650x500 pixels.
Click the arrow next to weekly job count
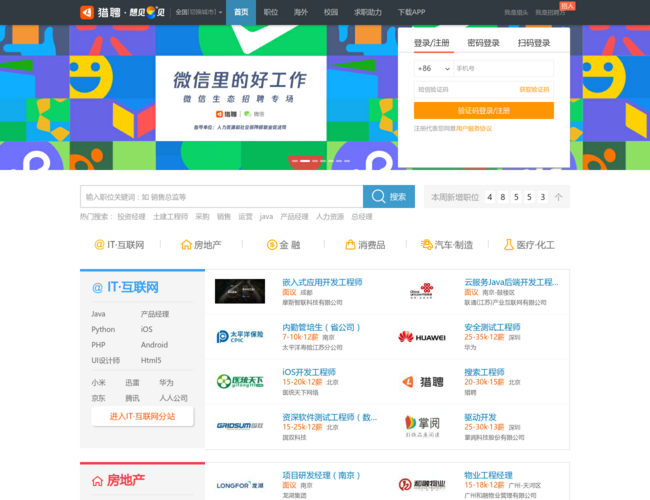pos(559,197)
